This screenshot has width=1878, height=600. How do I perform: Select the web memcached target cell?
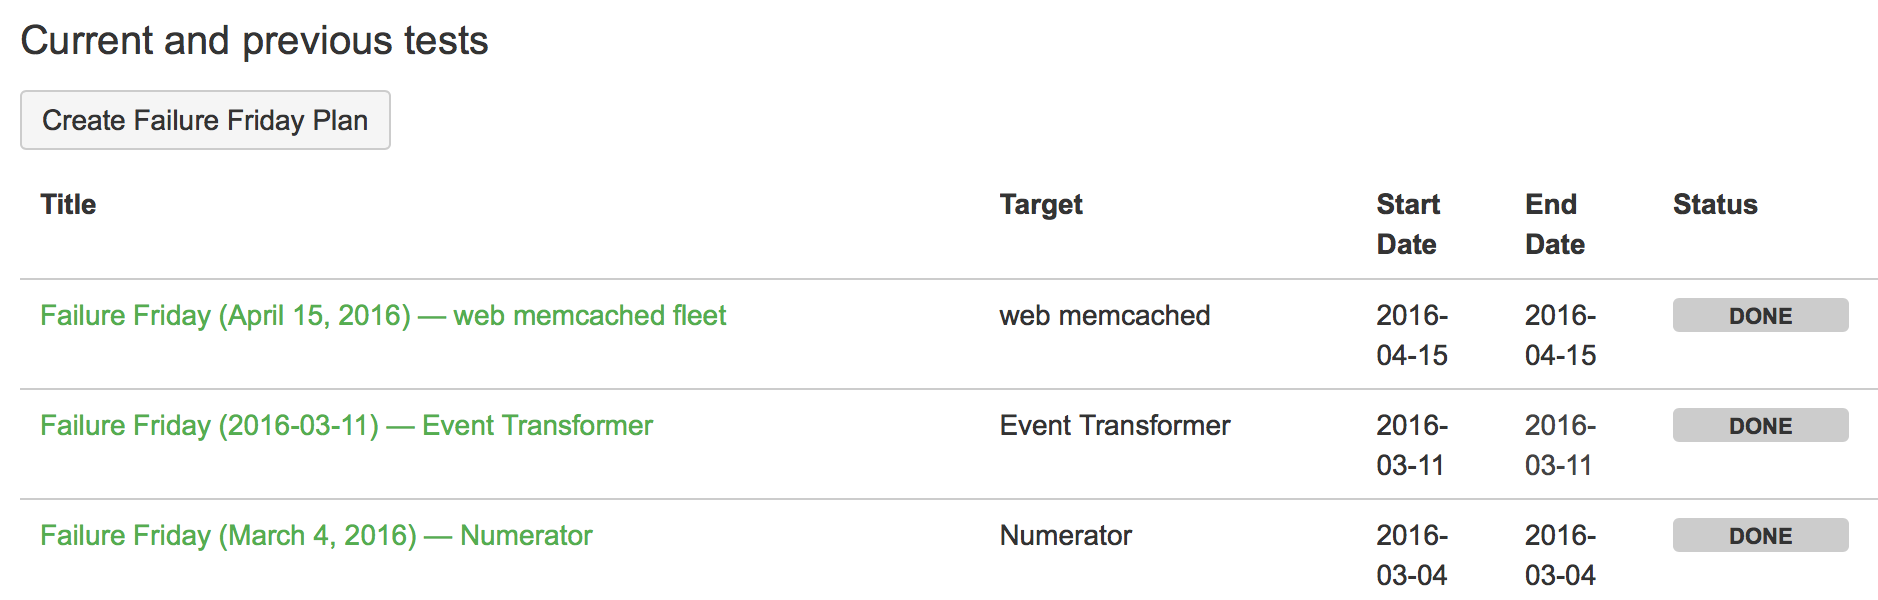1105,316
